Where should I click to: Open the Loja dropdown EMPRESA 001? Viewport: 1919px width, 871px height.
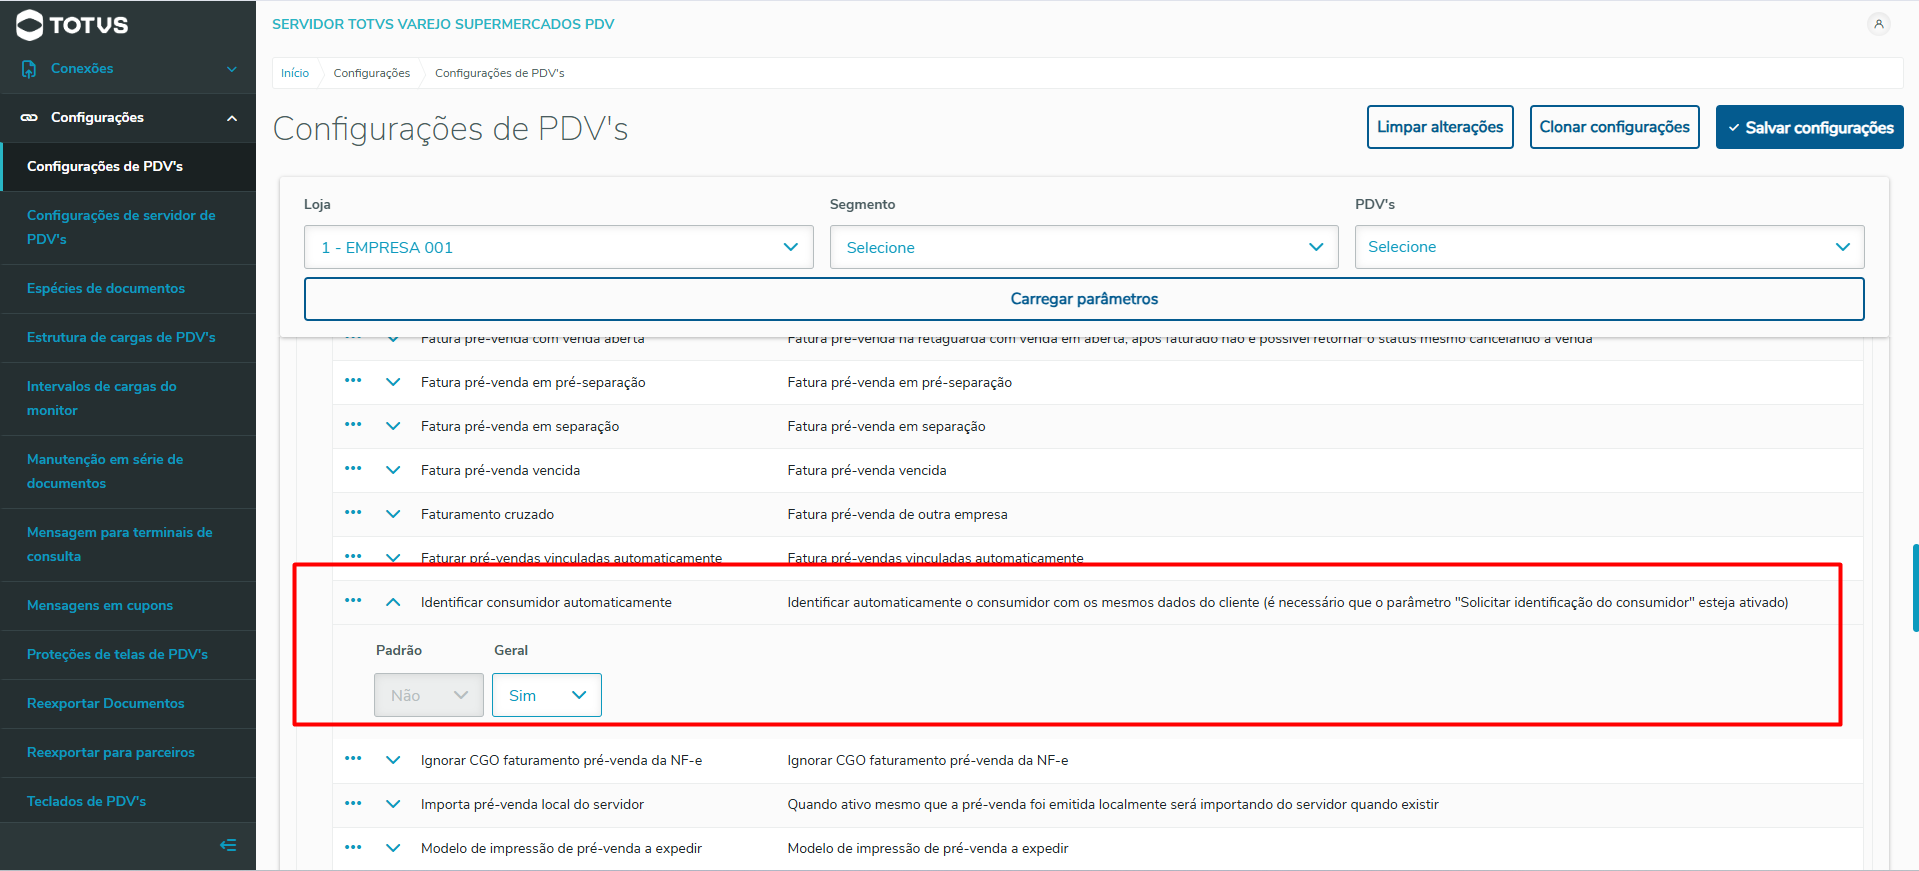(558, 247)
